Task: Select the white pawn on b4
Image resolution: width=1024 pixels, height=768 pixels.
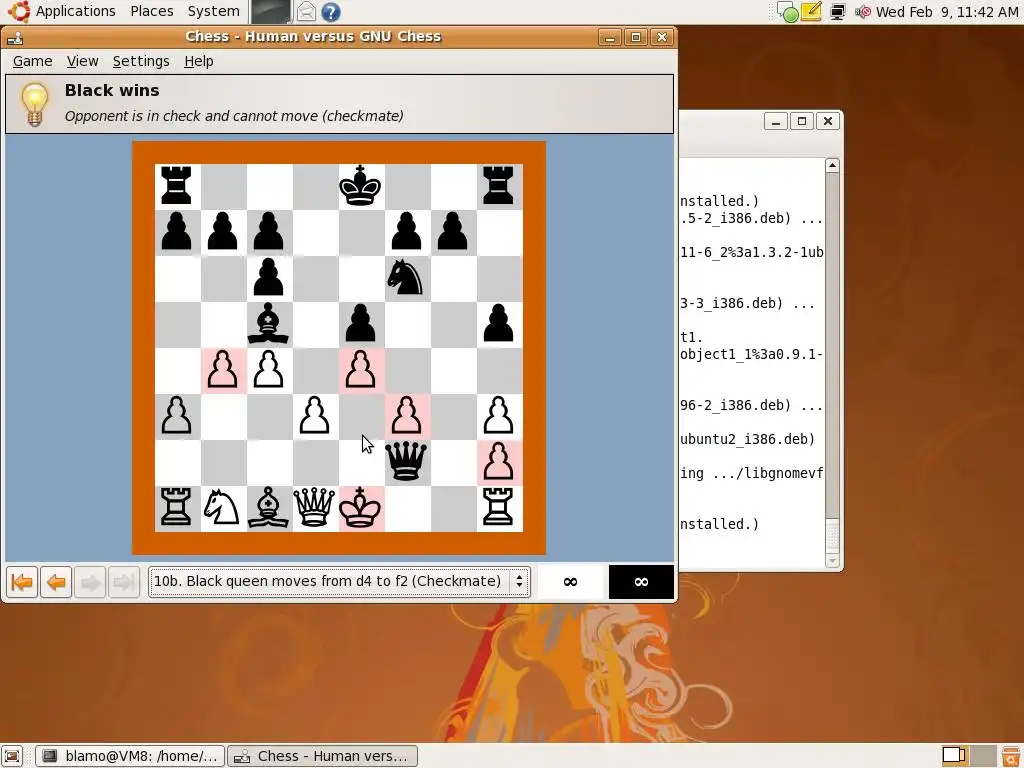Action: point(222,370)
